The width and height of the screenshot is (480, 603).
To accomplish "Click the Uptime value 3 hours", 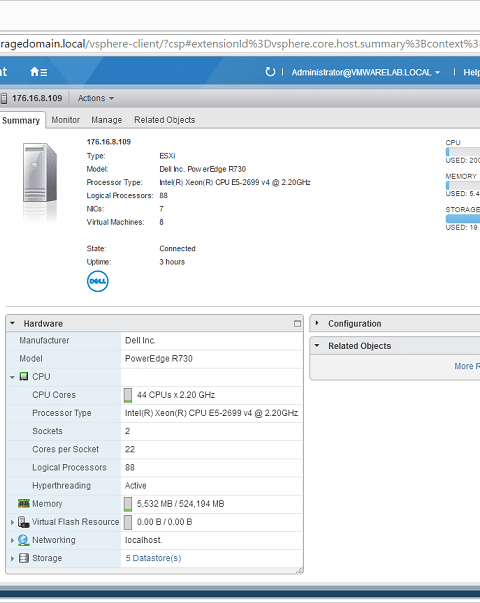I will coord(172,262).
